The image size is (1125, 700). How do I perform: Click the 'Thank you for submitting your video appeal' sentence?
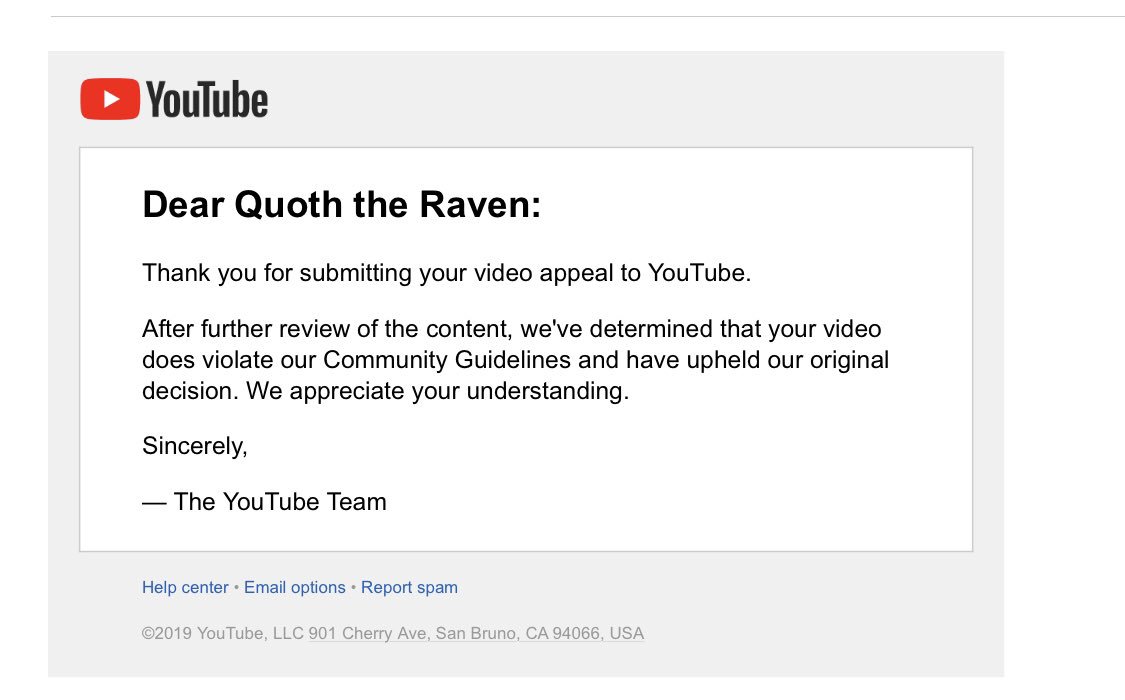tap(446, 273)
